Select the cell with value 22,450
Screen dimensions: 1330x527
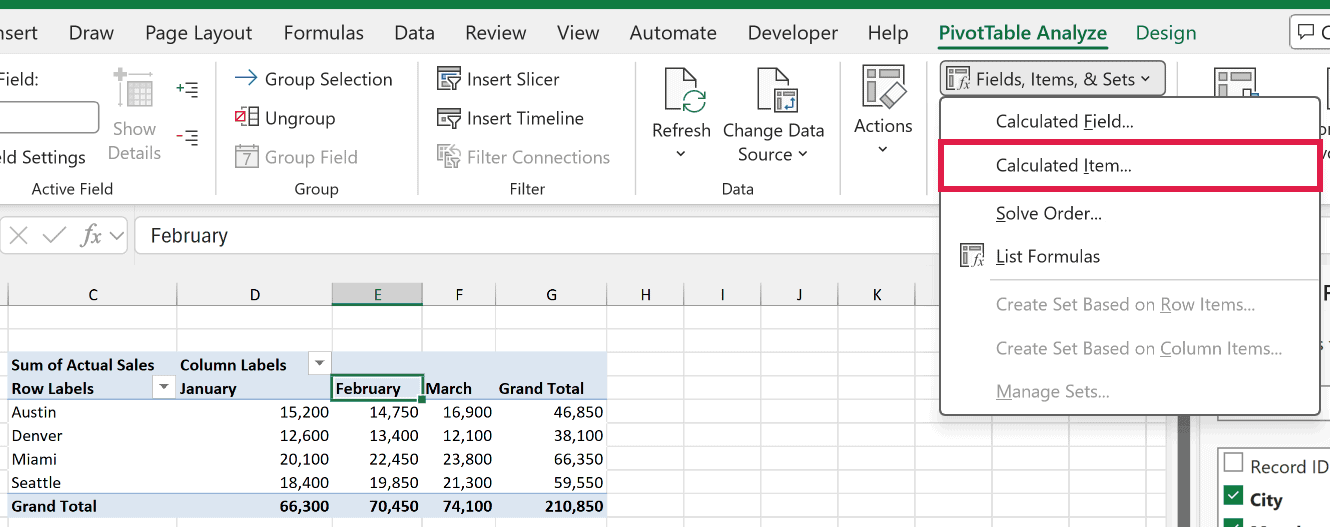coord(377,459)
